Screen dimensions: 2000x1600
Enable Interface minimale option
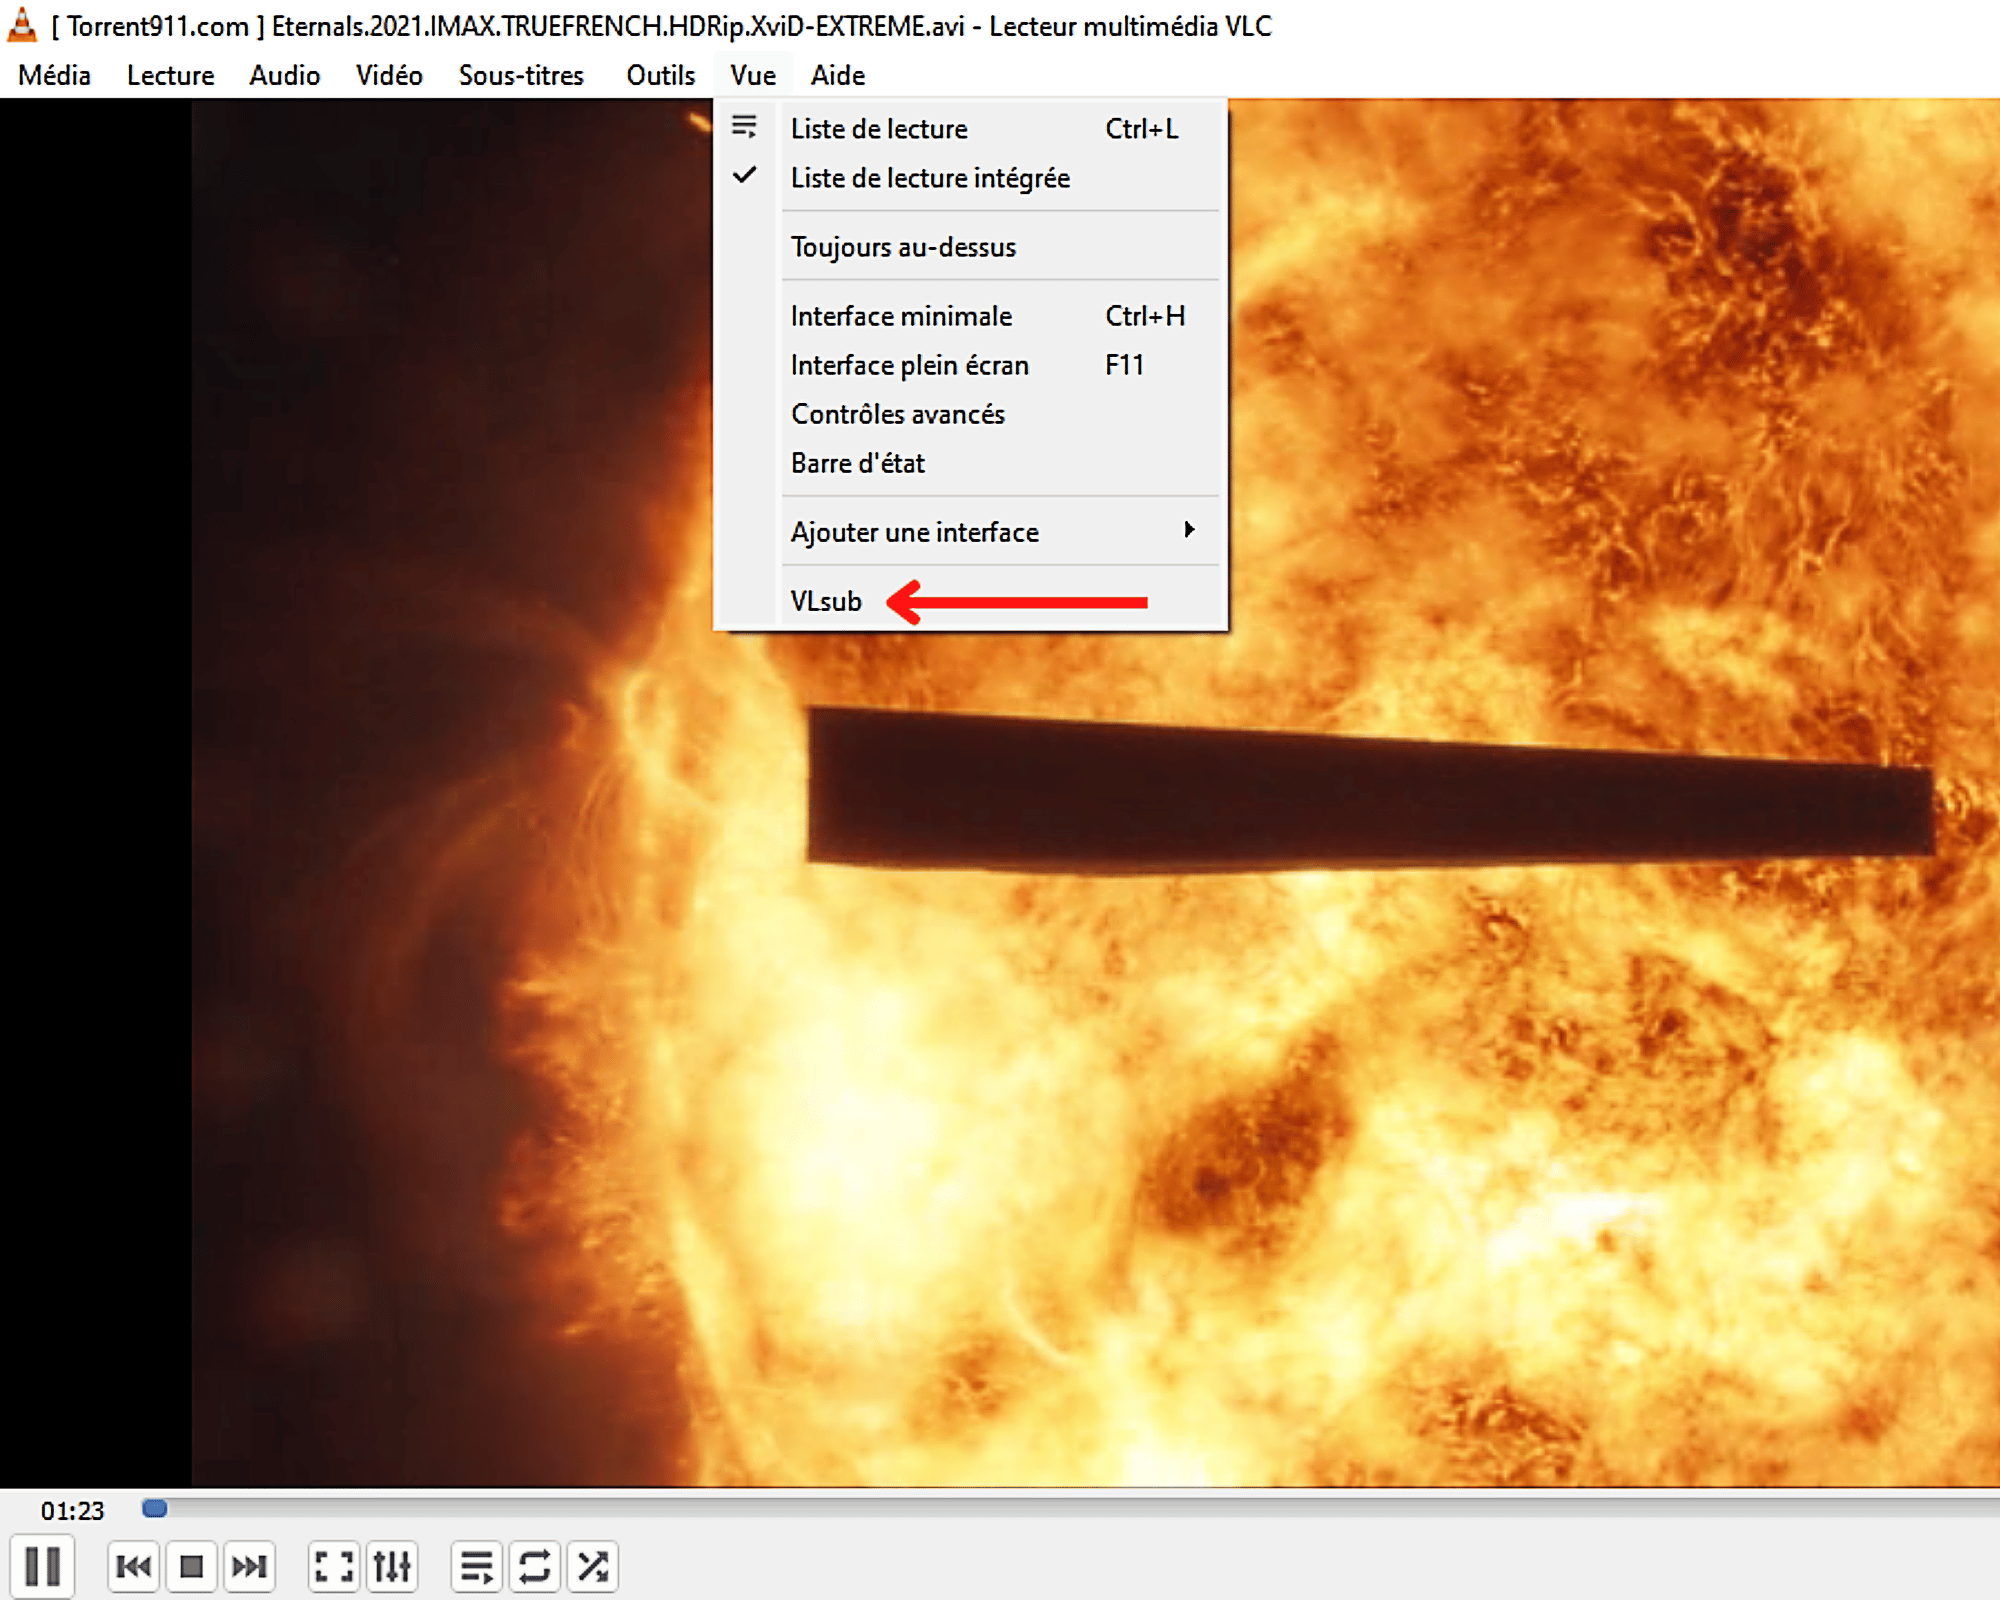pos(971,316)
